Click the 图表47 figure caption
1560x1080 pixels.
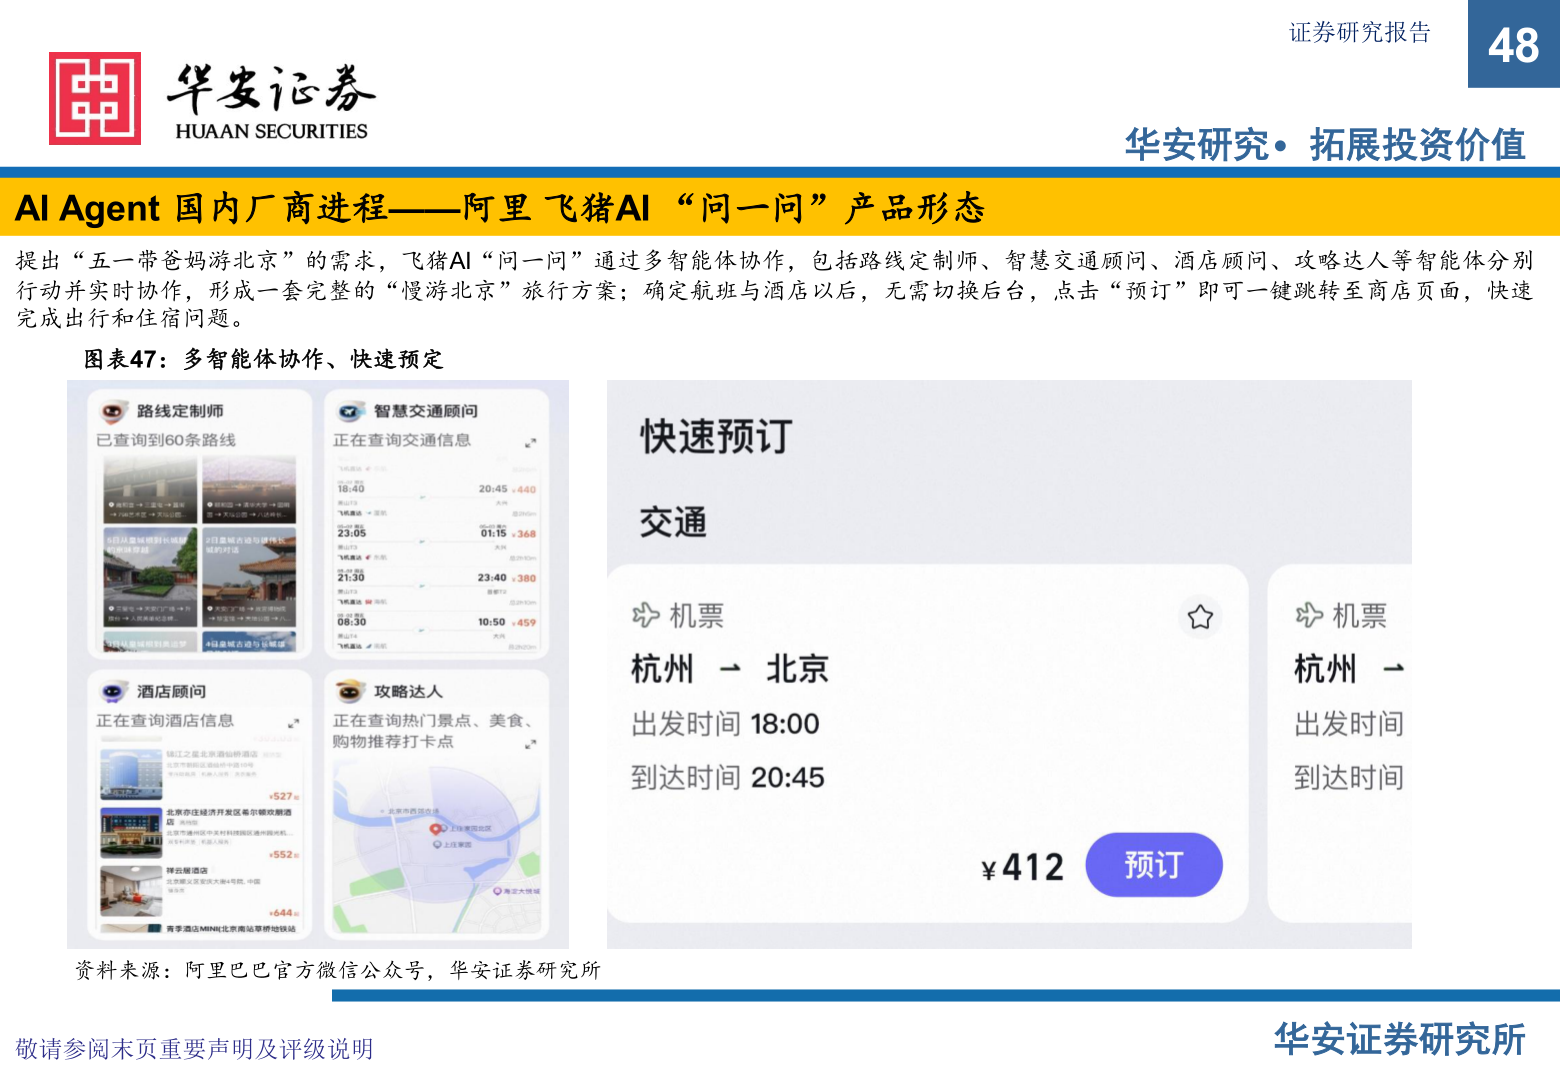pyautogui.click(x=263, y=359)
